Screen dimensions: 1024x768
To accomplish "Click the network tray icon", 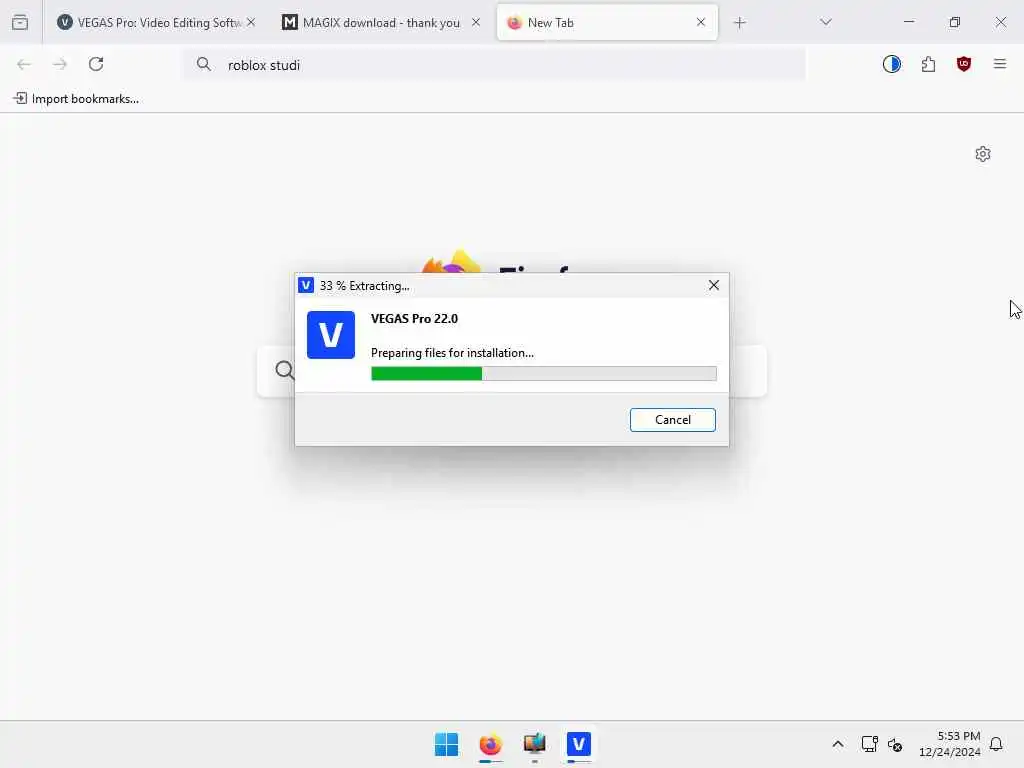I will click(869, 744).
